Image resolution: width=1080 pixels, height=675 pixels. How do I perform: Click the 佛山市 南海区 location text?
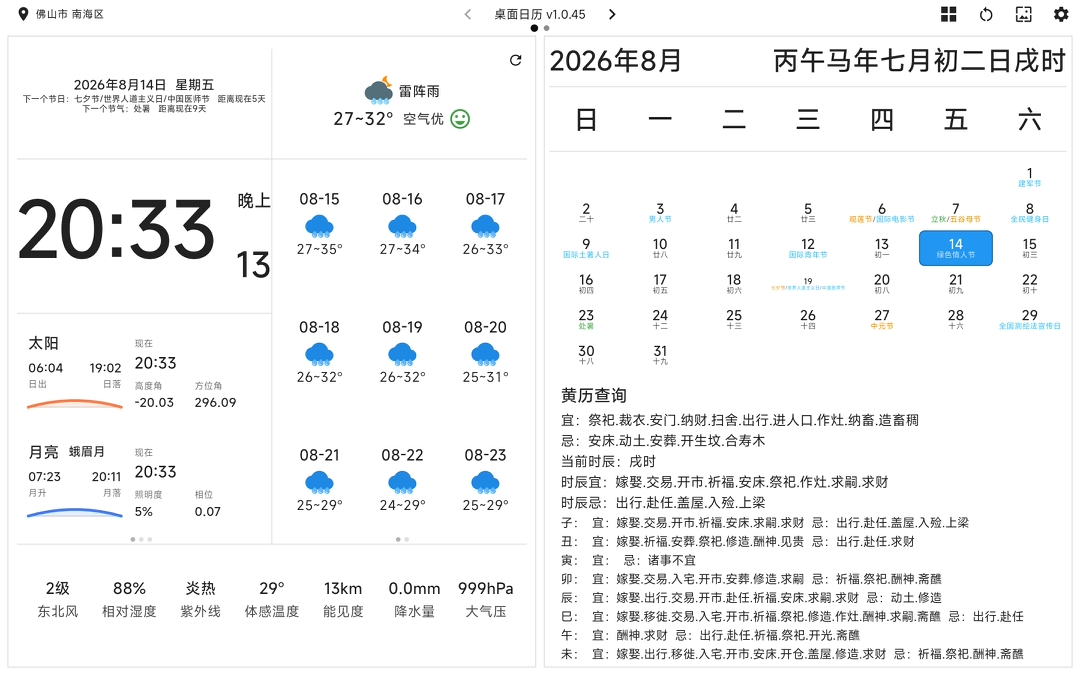[x=70, y=14]
